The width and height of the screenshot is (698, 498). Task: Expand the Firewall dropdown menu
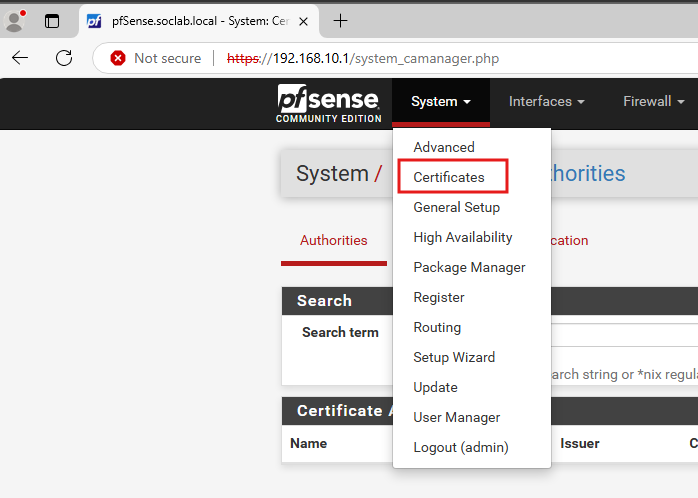(x=653, y=101)
